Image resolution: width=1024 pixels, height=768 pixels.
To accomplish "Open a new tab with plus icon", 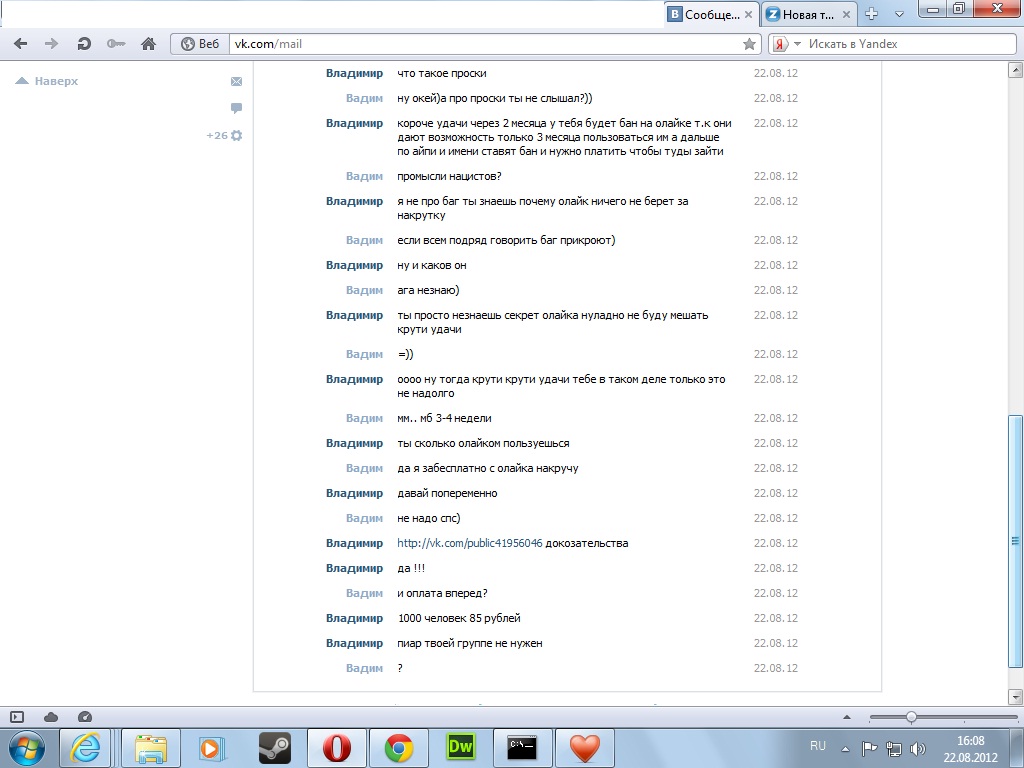I will 871,14.
